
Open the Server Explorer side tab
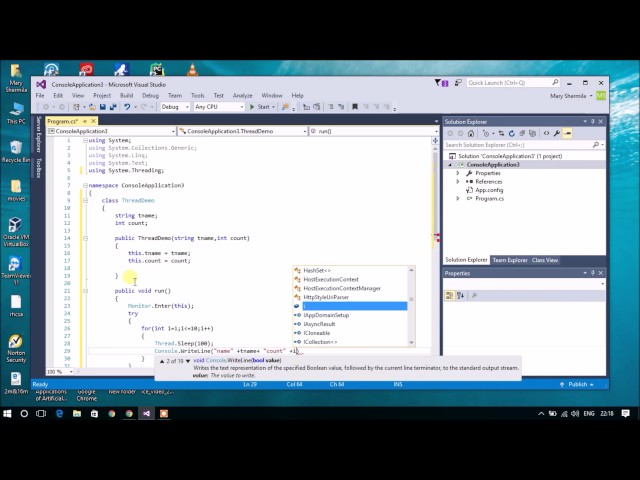[x=39, y=134]
